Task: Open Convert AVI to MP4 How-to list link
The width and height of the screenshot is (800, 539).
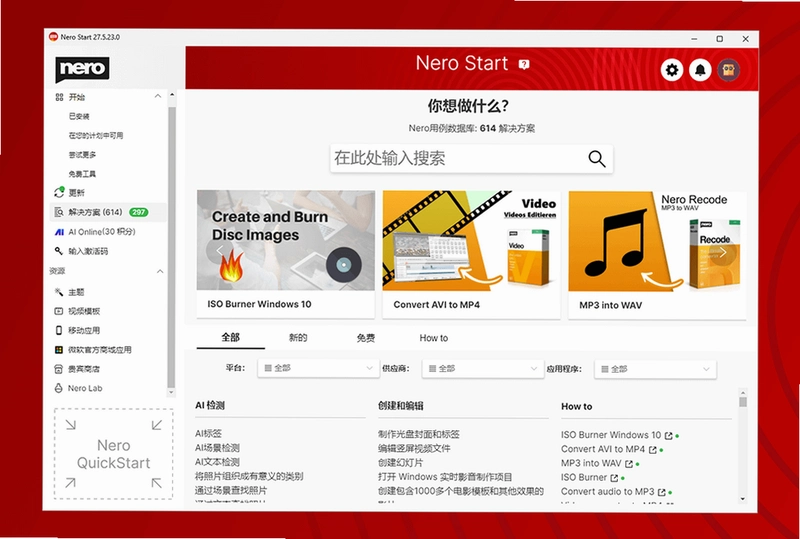Action: point(603,449)
